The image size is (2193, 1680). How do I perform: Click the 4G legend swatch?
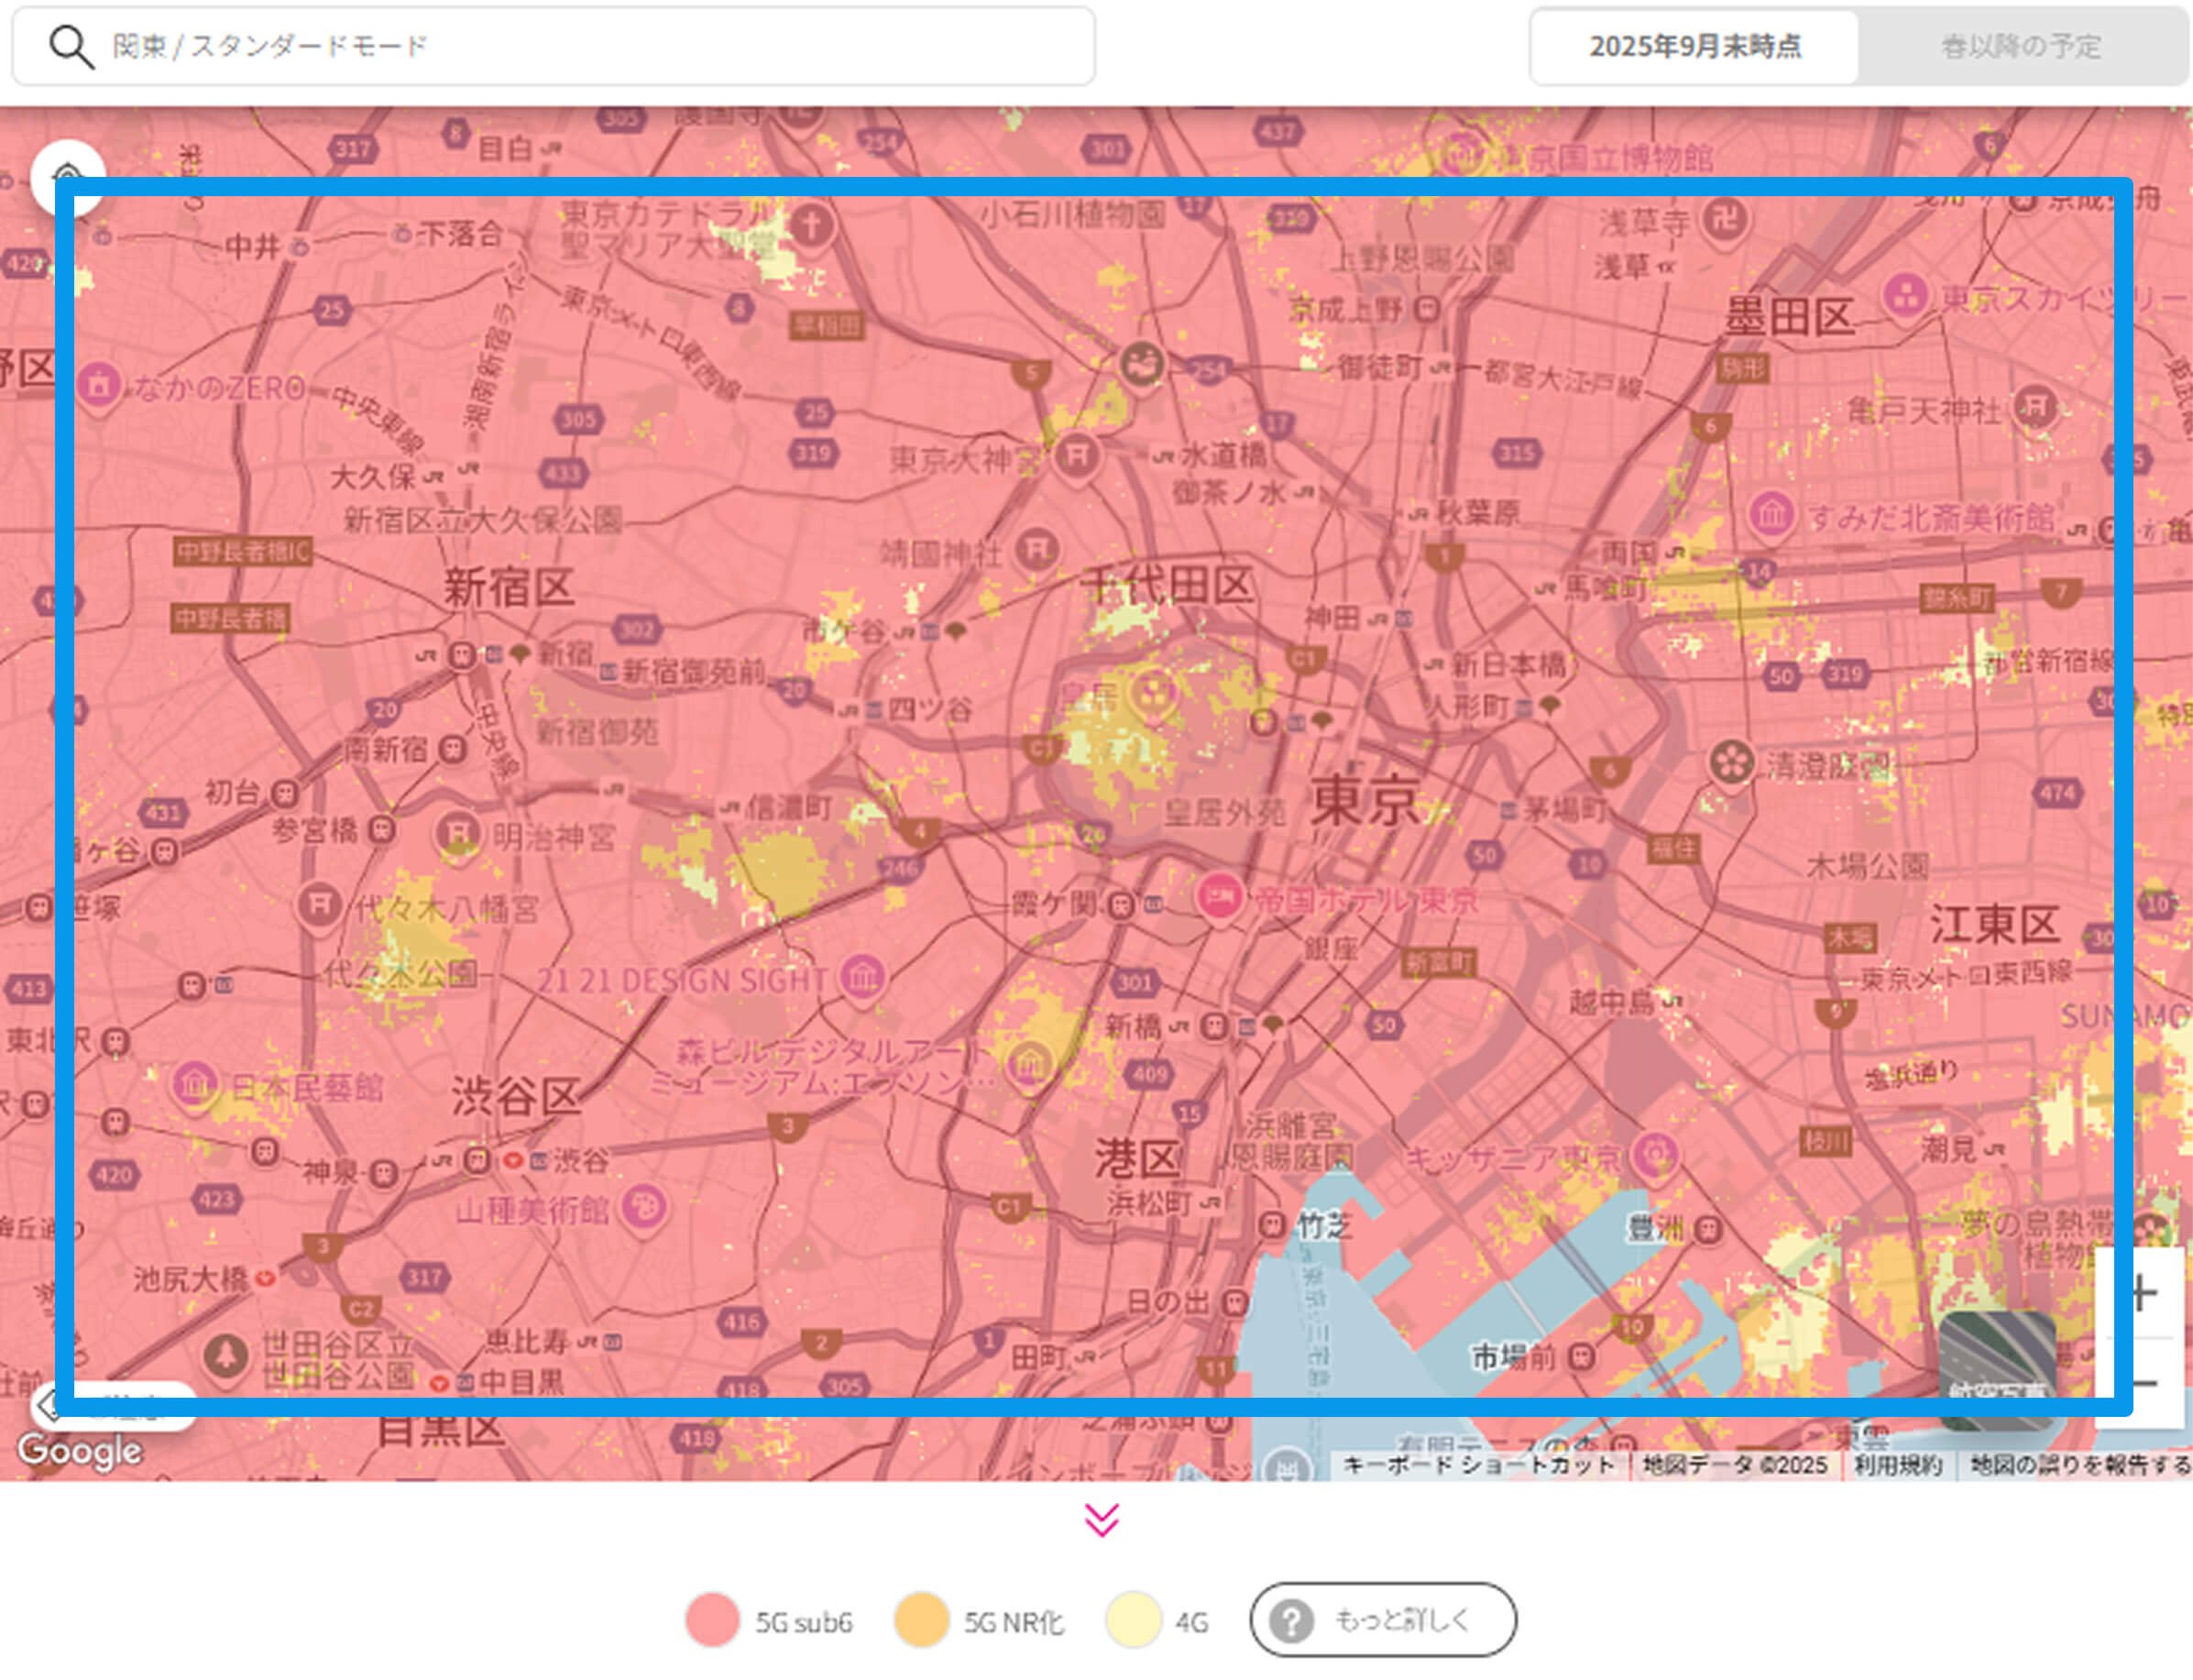tap(1133, 1619)
